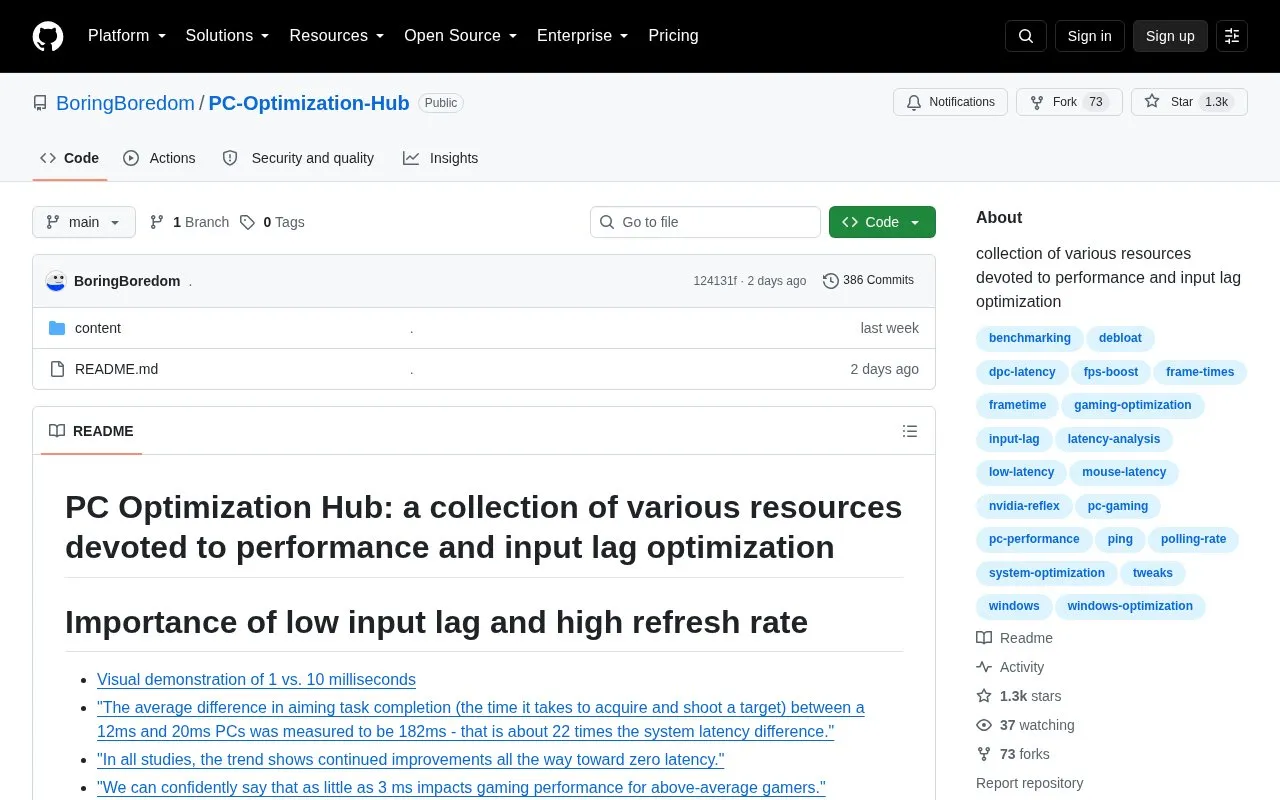The width and height of the screenshot is (1280, 800).
Task: Open Visual demonstration of 1 vs. 10 milliseconds
Action: 256,680
